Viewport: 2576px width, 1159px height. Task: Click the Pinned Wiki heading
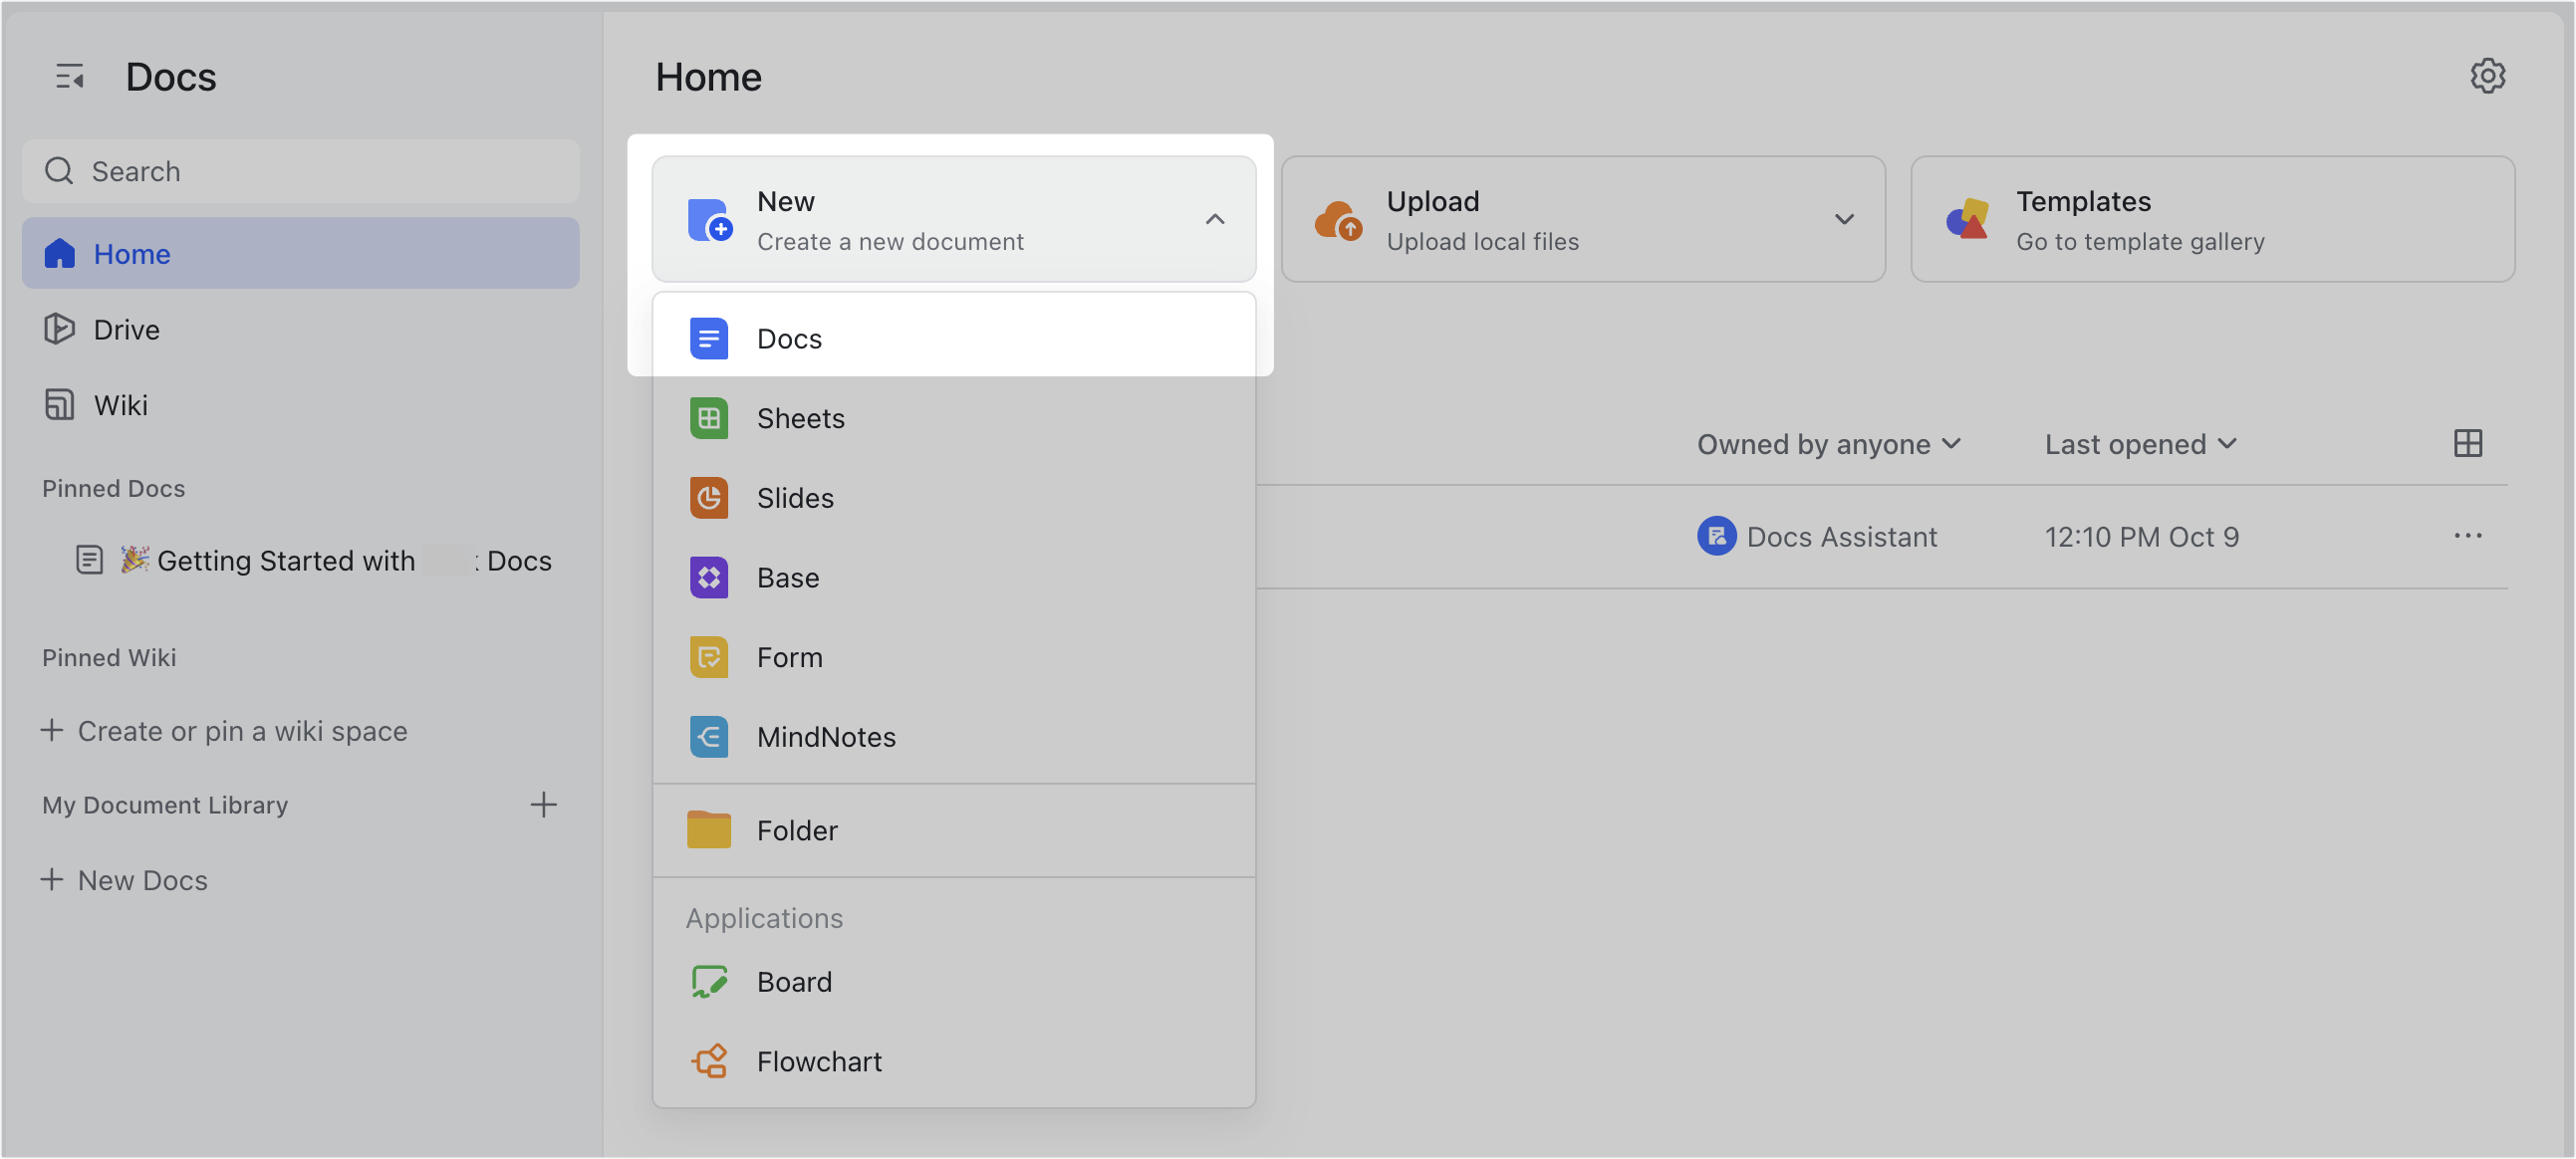(x=109, y=657)
